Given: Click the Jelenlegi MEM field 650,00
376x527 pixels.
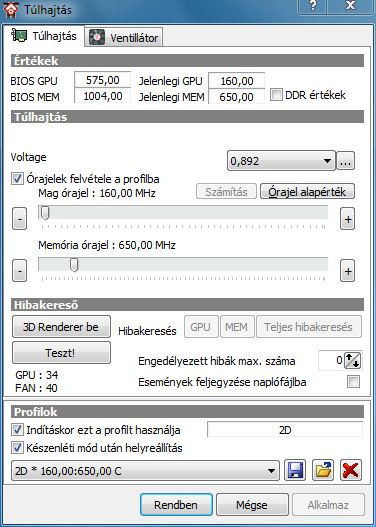Looking at the screenshot, I should (237, 97).
